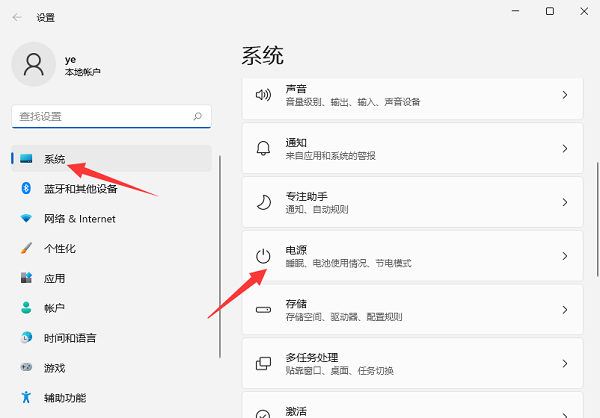Select 系统 in the sidebar
Viewport: 600px width, 418px height.
(x=55, y=159)
